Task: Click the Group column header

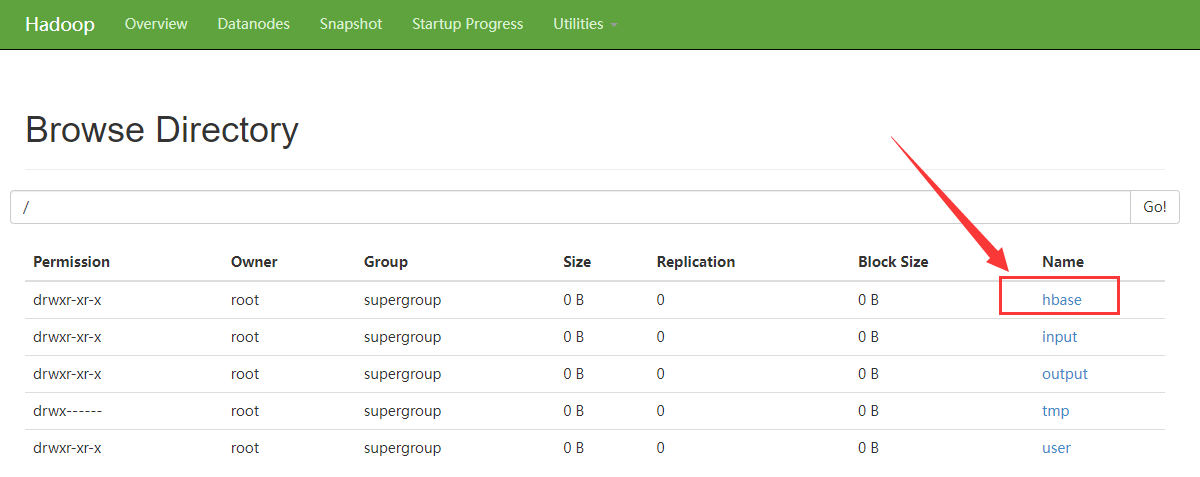Action: (x=386, y=262)
